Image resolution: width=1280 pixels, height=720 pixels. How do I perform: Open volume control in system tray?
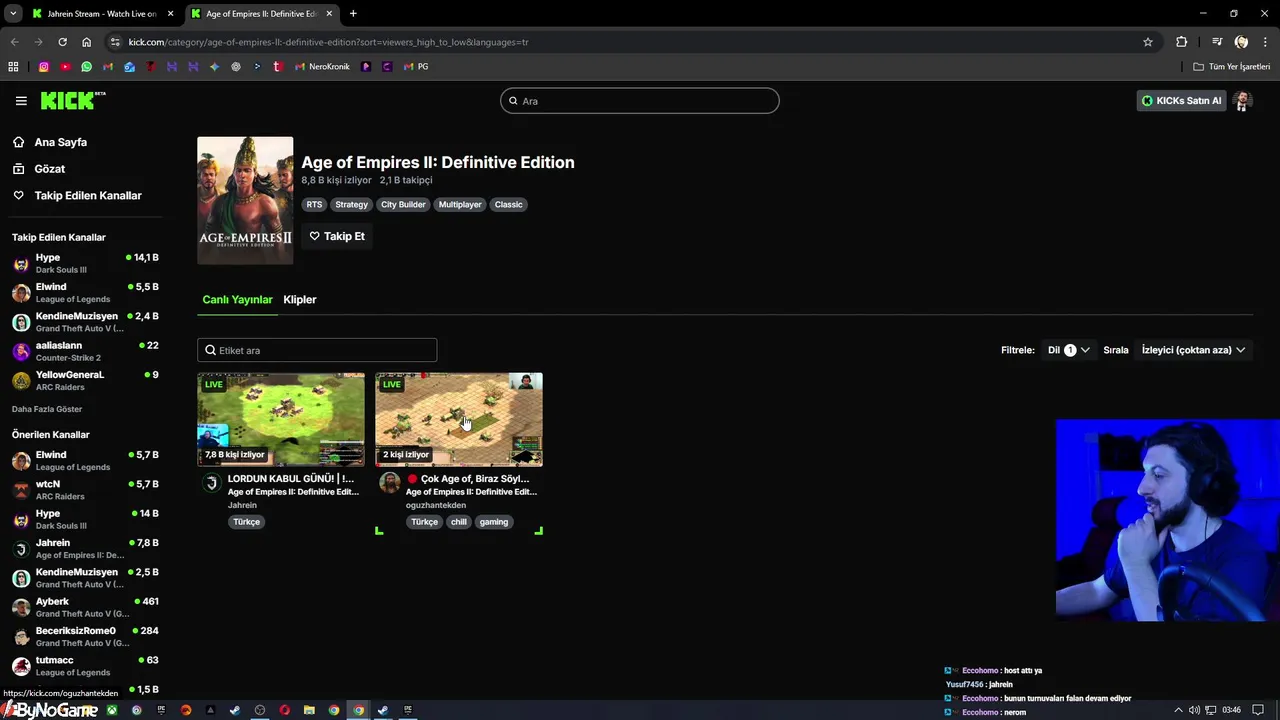point(1194,710)
